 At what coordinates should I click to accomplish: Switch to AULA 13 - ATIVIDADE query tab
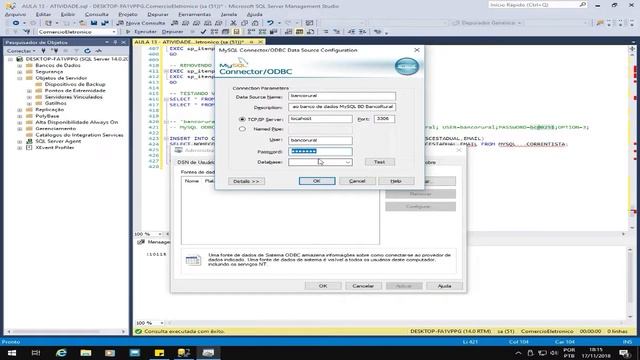189,42
